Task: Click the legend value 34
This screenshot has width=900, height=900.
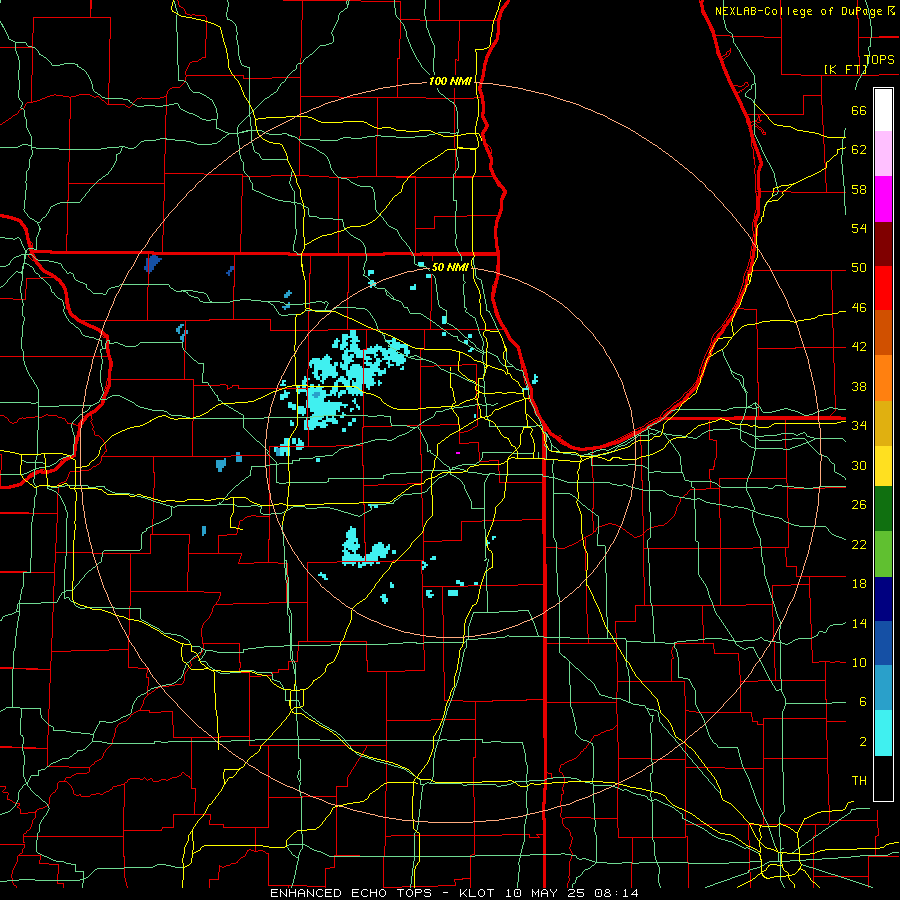Action: point(859,425)
